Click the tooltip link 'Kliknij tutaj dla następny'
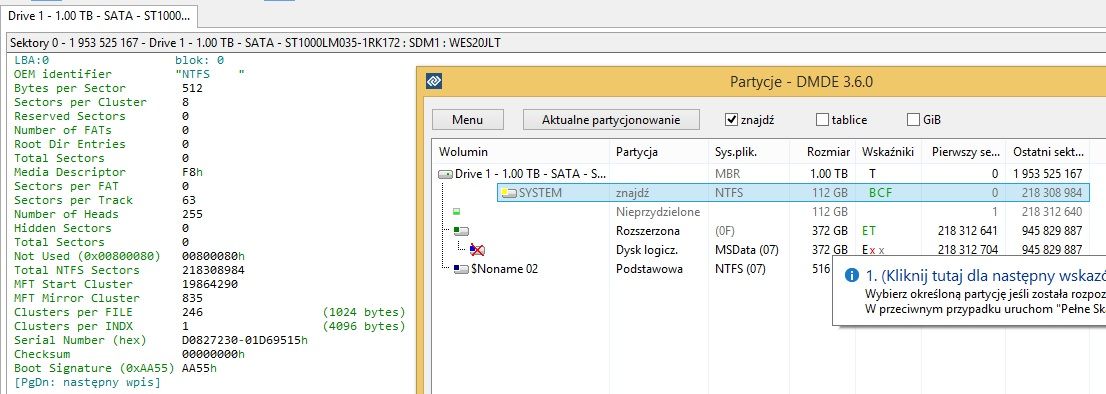Image resolution: width=1106 pixels, height=394 pixels. pos(985,275)
